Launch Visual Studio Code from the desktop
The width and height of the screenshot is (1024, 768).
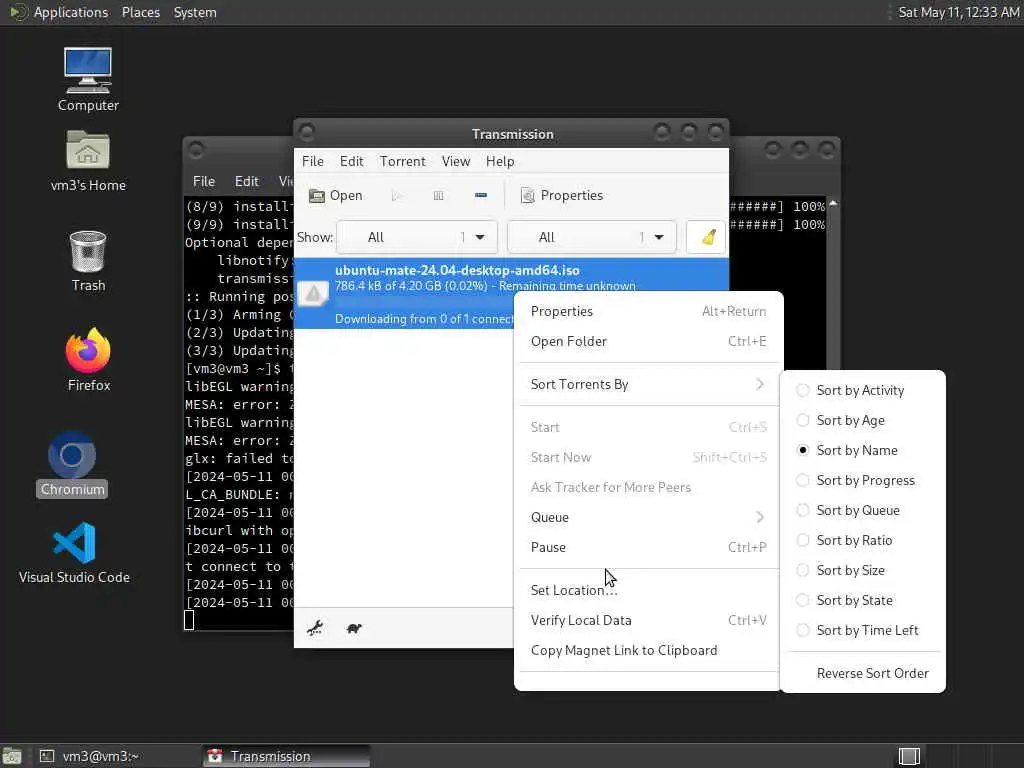[74, 552]
